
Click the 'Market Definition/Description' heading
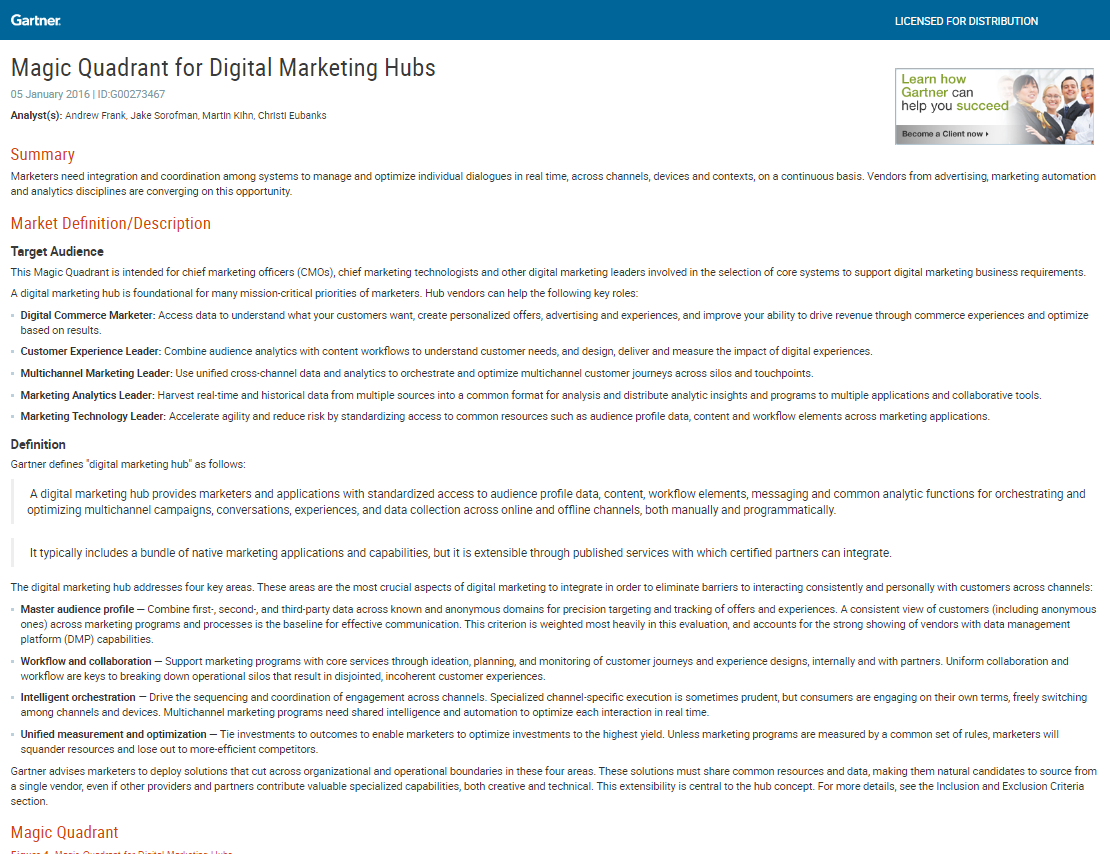tap(110, 224)
